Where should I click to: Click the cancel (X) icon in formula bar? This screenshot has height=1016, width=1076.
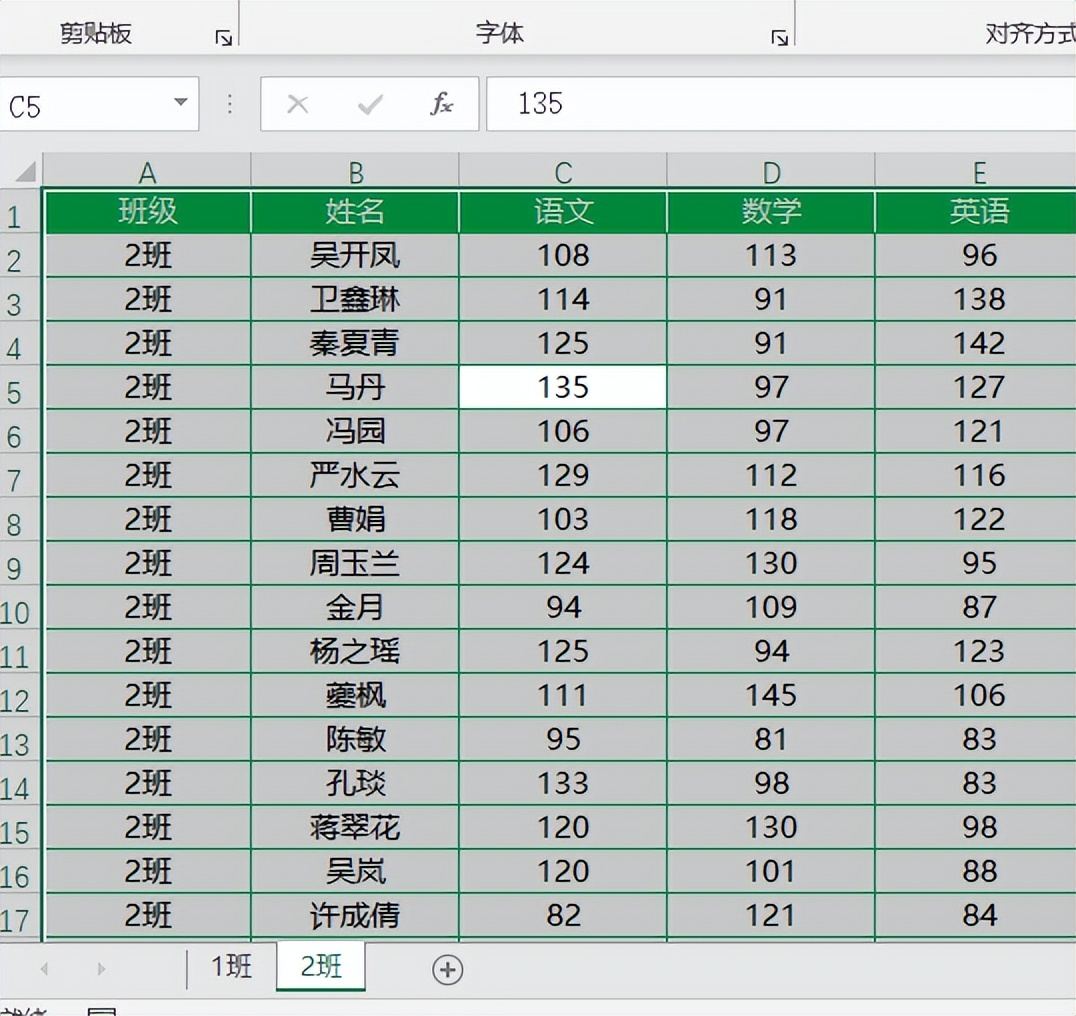click(x=296, y=103)
